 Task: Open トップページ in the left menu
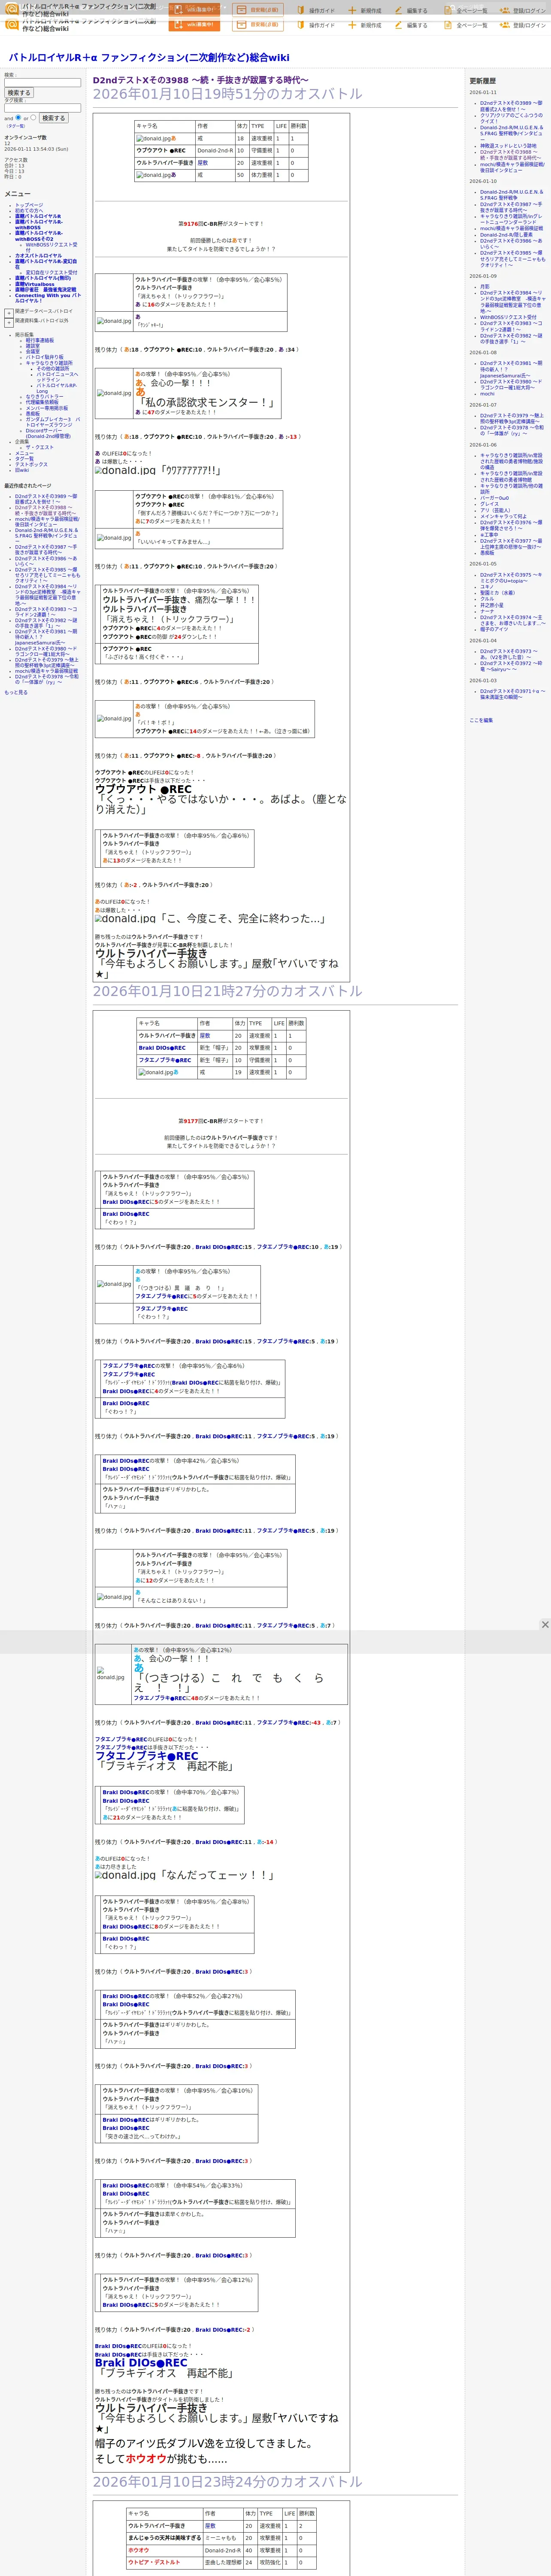point(29,205)
